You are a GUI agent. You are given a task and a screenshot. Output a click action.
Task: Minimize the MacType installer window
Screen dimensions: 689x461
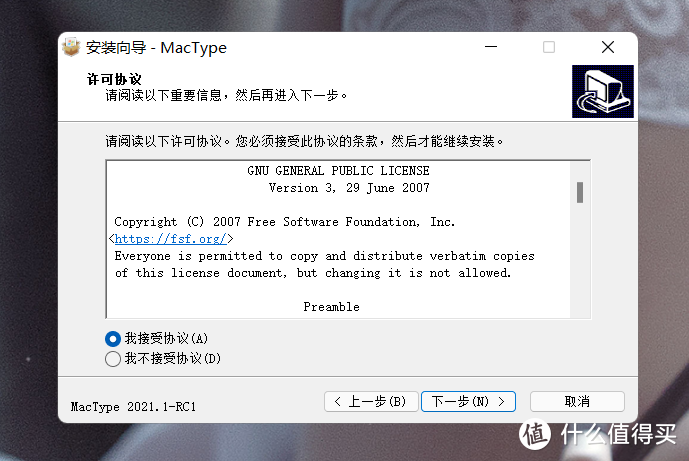491,47
